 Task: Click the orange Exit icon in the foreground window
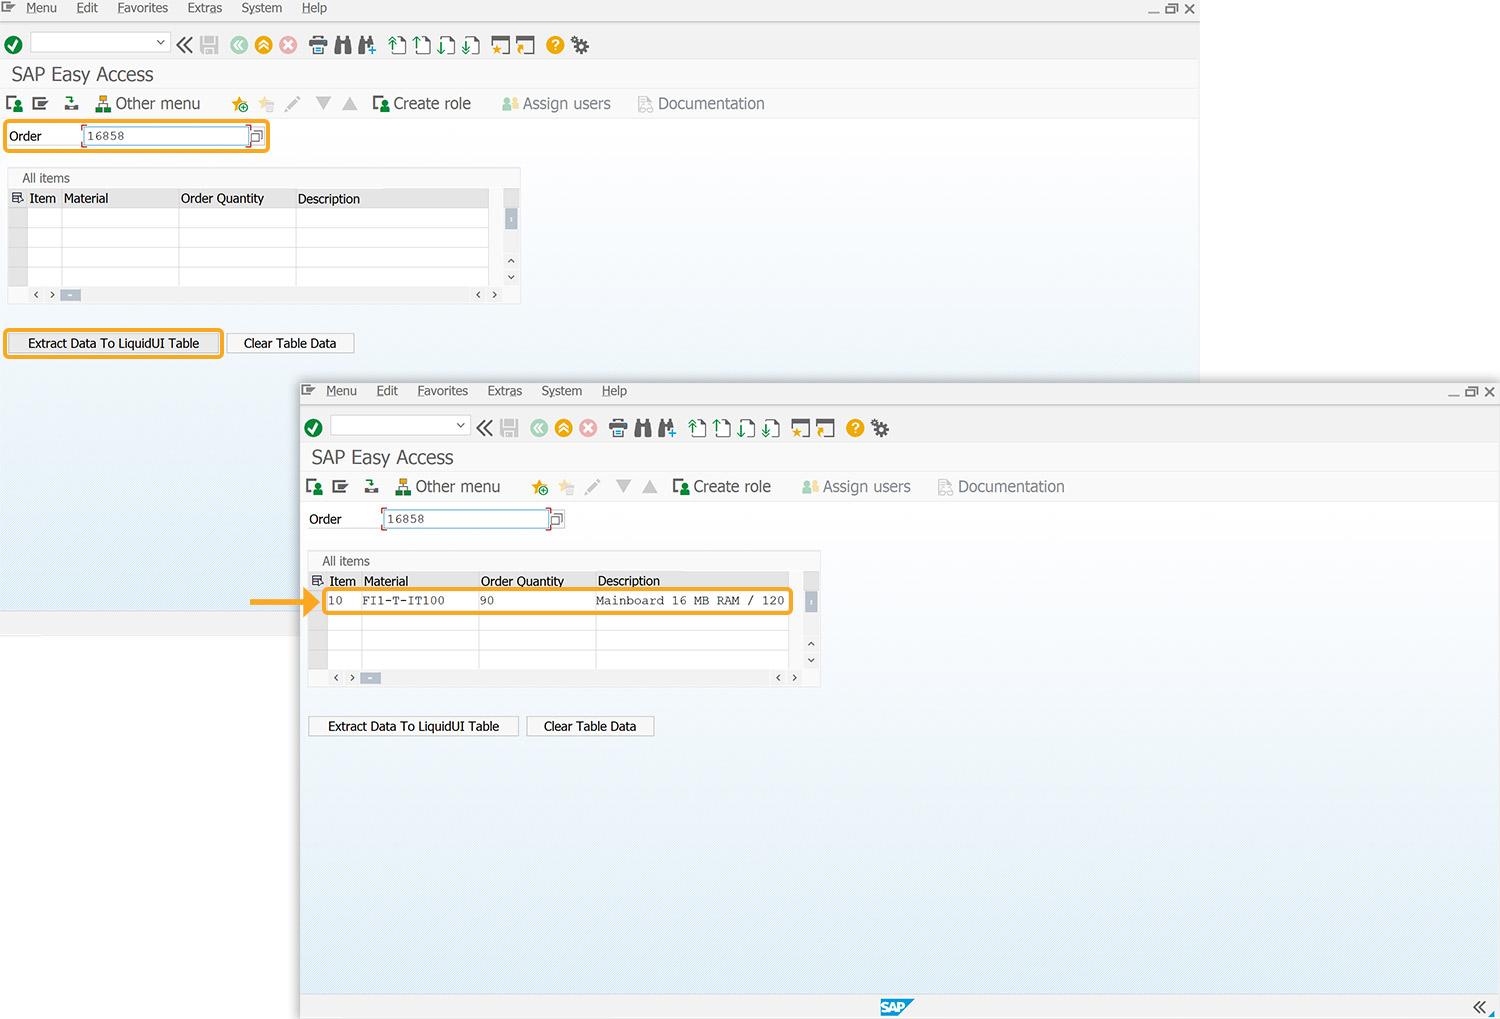click(x=564, y=428)
